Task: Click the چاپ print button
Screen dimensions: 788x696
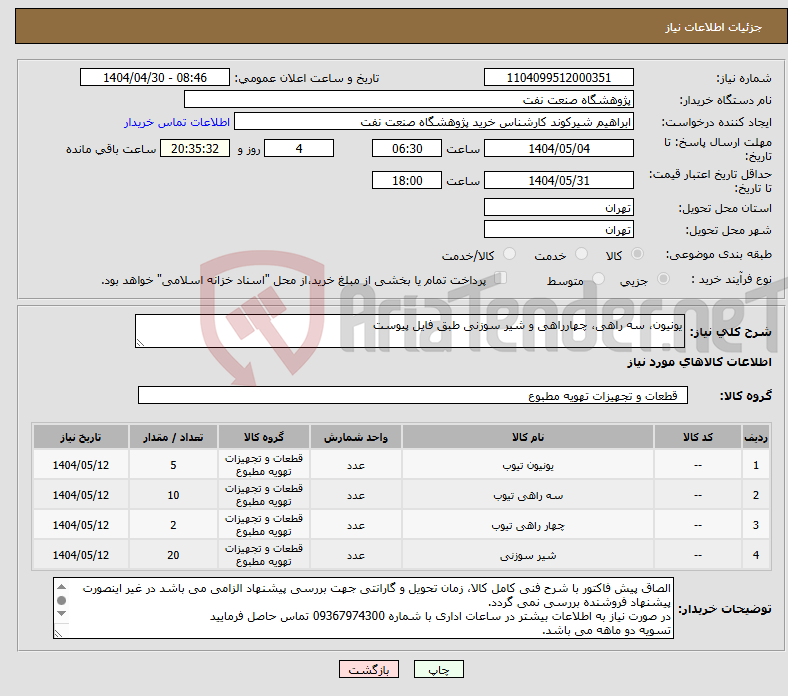Action: point(439,669)
